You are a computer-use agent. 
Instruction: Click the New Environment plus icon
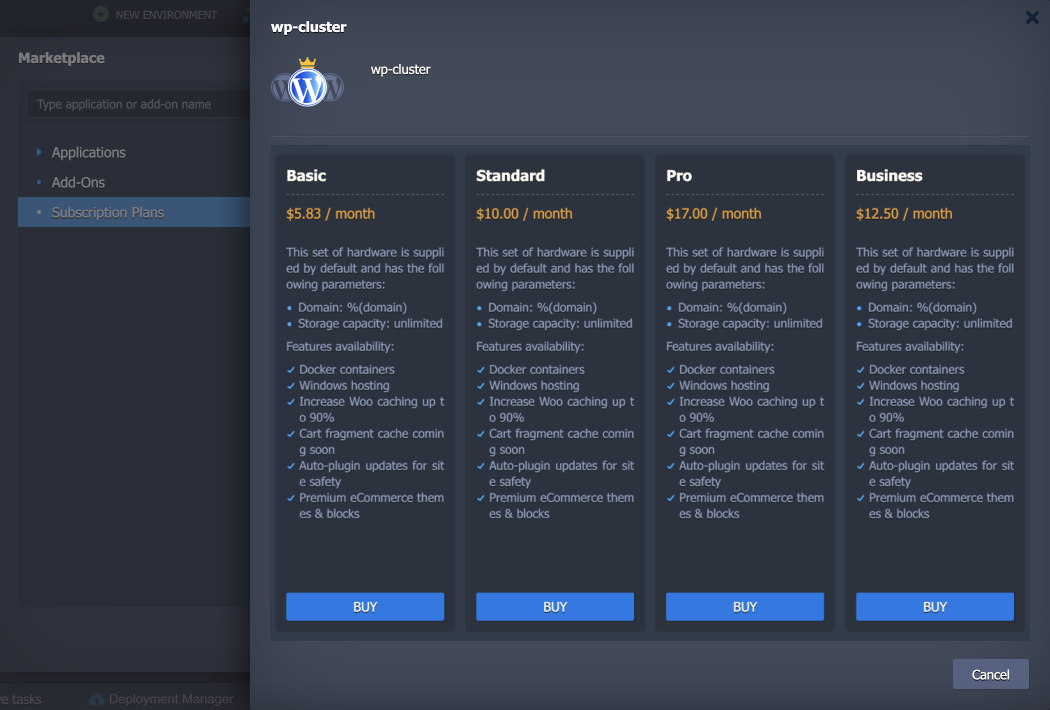[100, 14]
